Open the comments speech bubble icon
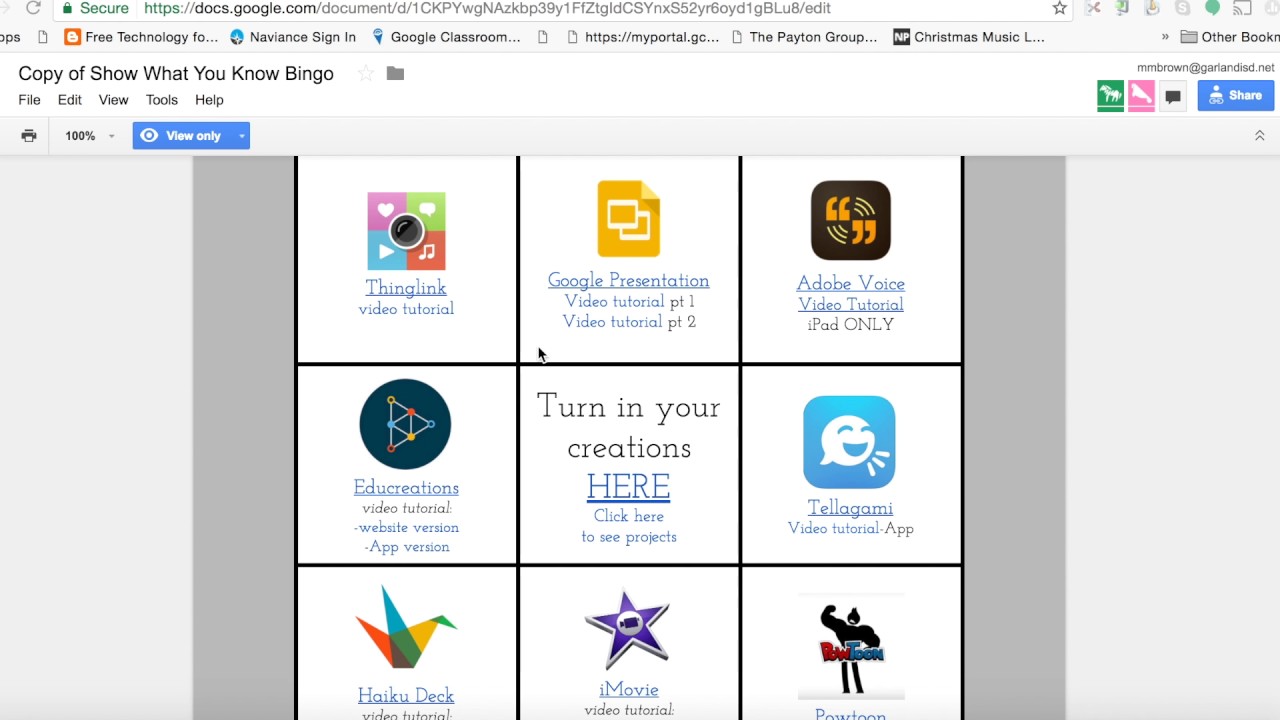1280x720 pixels. tap(1173, 96)
